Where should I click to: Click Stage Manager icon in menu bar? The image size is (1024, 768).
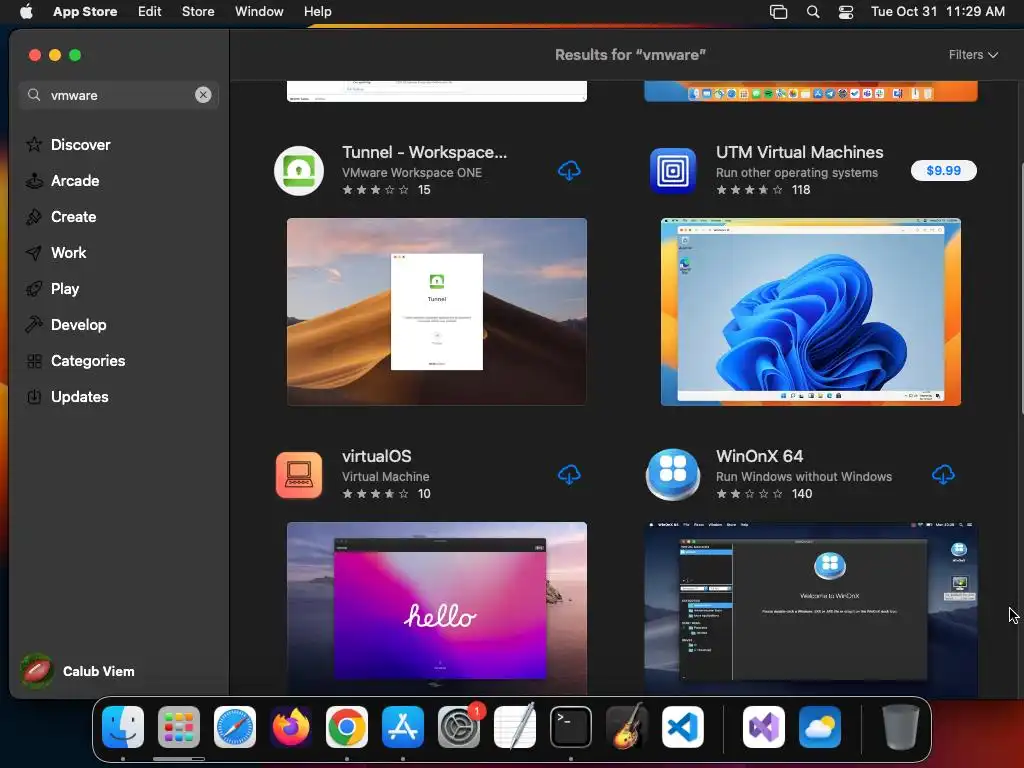click(778, 11)
